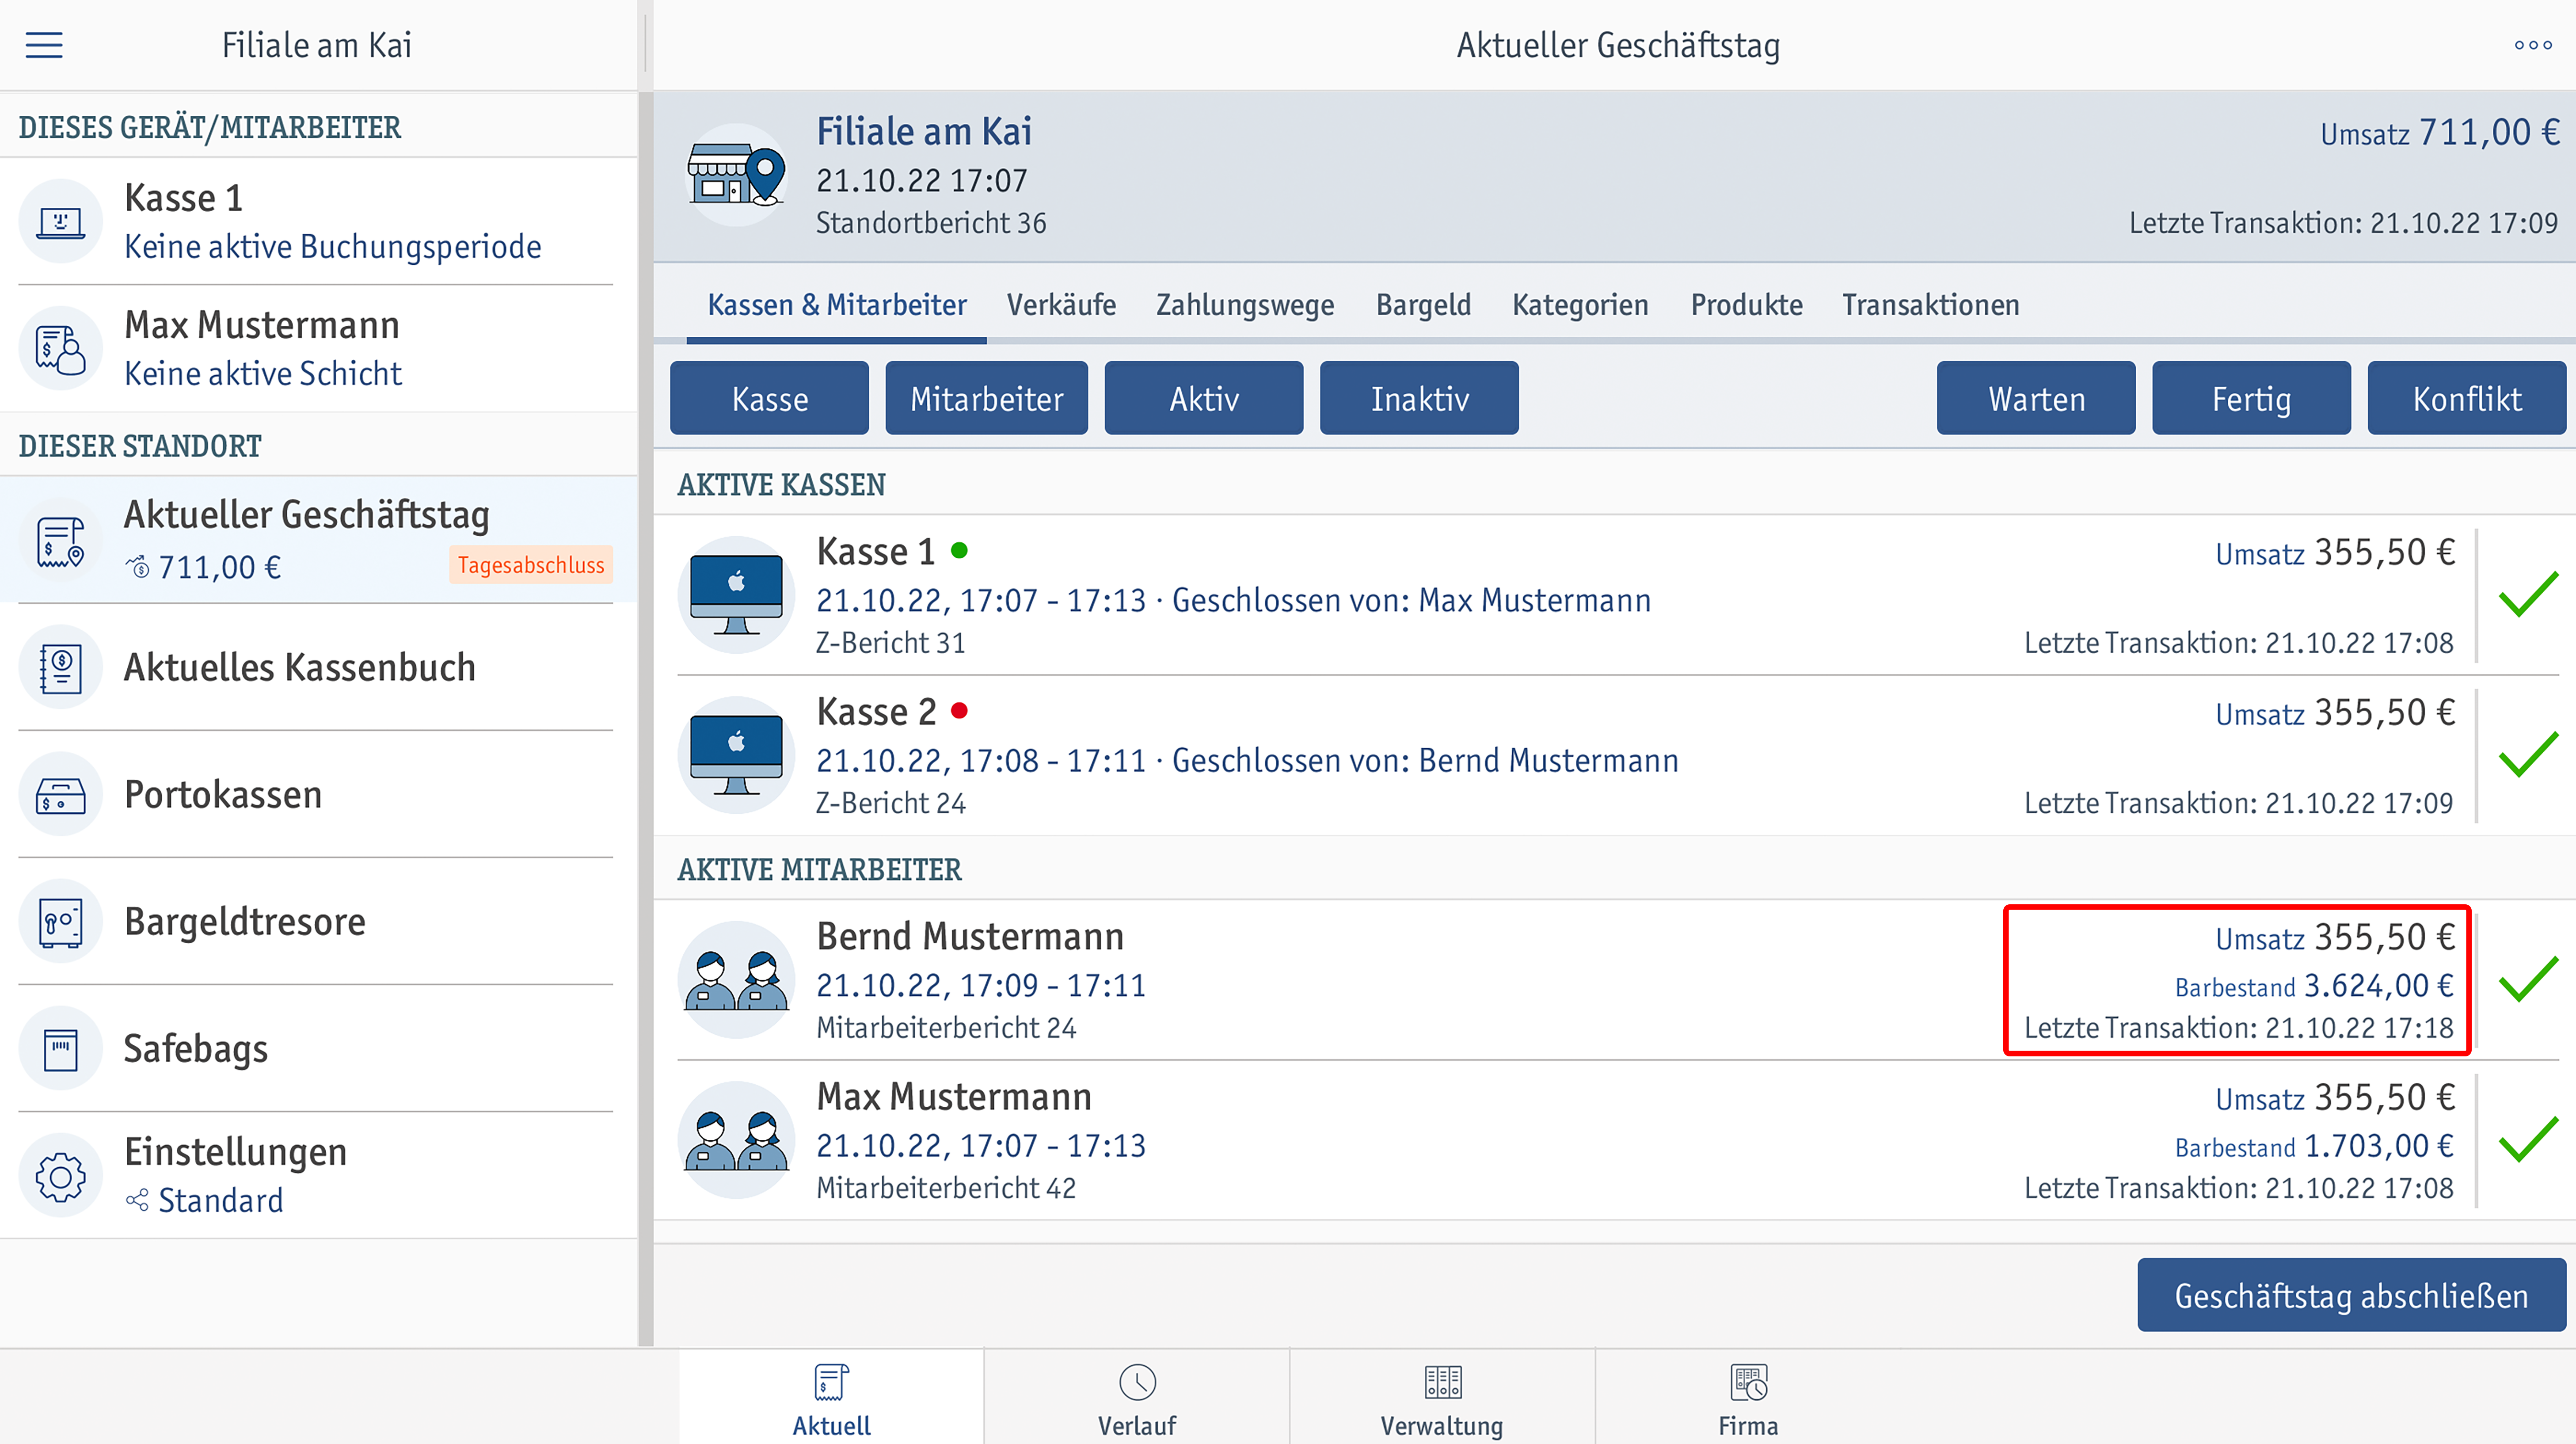Click 'Z-Bericht 31' text
The image size is (2576, 1444).
click(x=890, y=643)
